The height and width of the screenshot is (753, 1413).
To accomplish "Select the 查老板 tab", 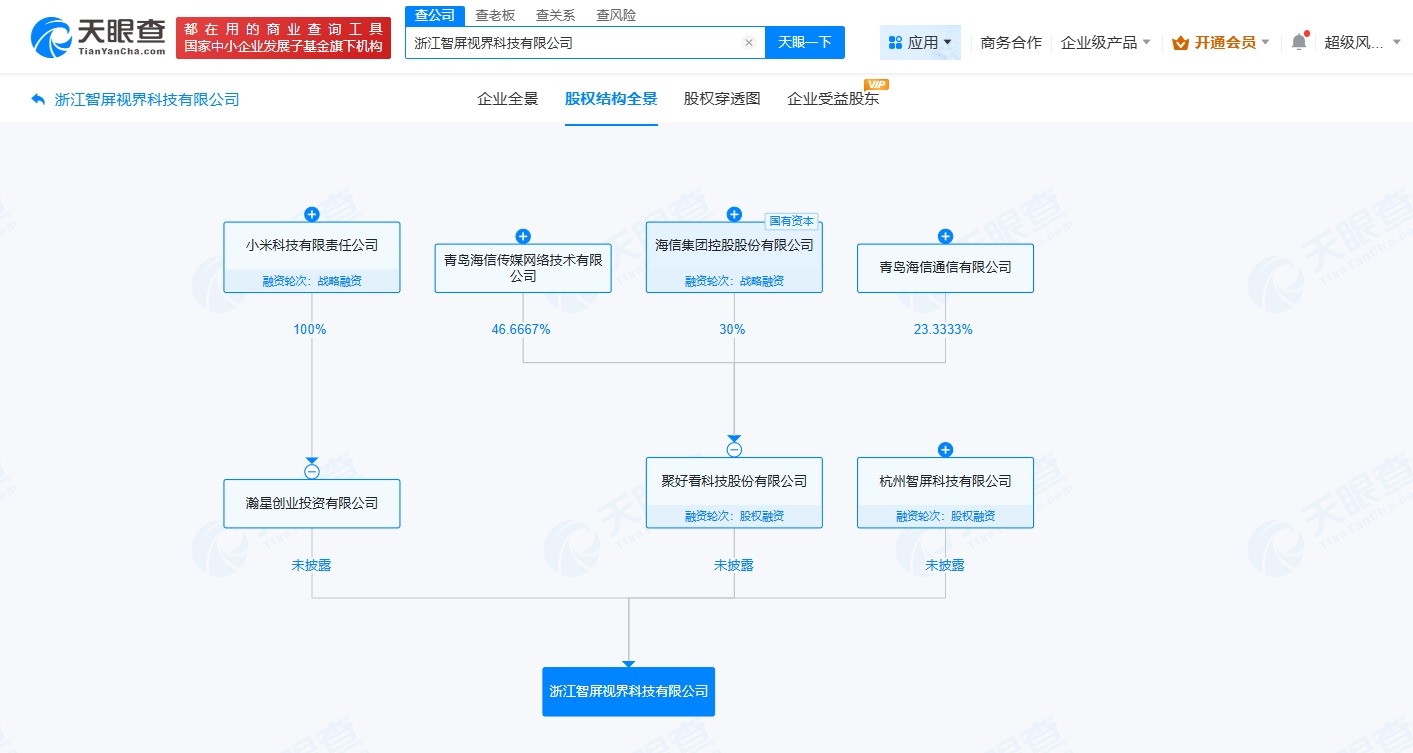I will pyautogui.click(x=494, y=14).
